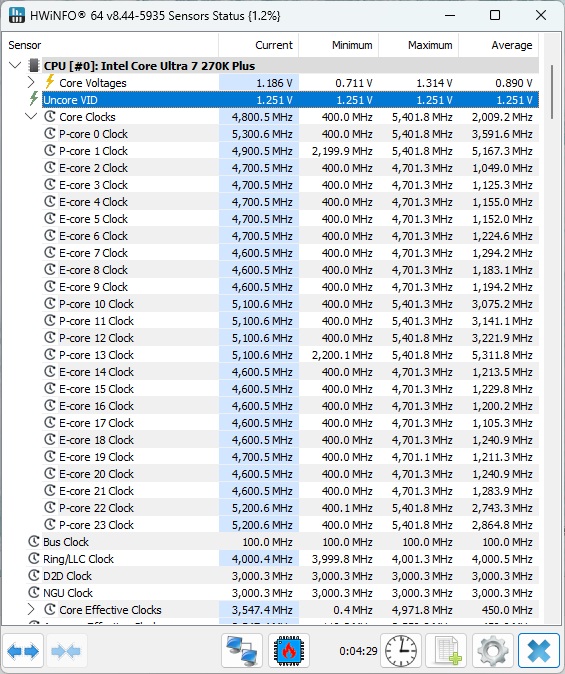Click the vertical scrollbar thumb
Screen dimensions: 565x674
click(x=553, y=92)
